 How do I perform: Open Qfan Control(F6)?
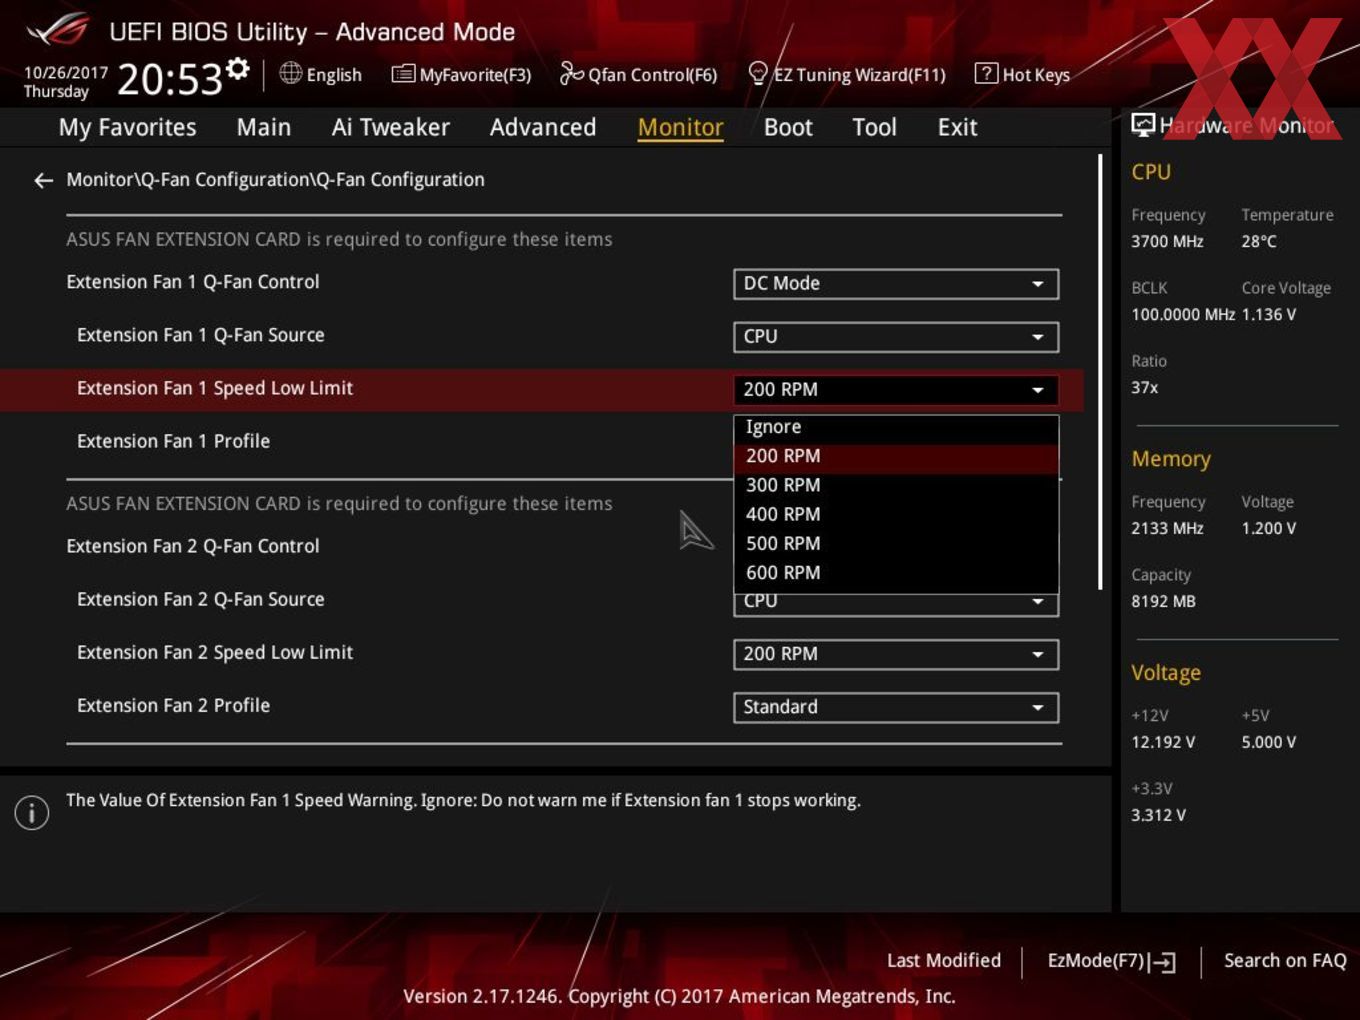[638, 74]
